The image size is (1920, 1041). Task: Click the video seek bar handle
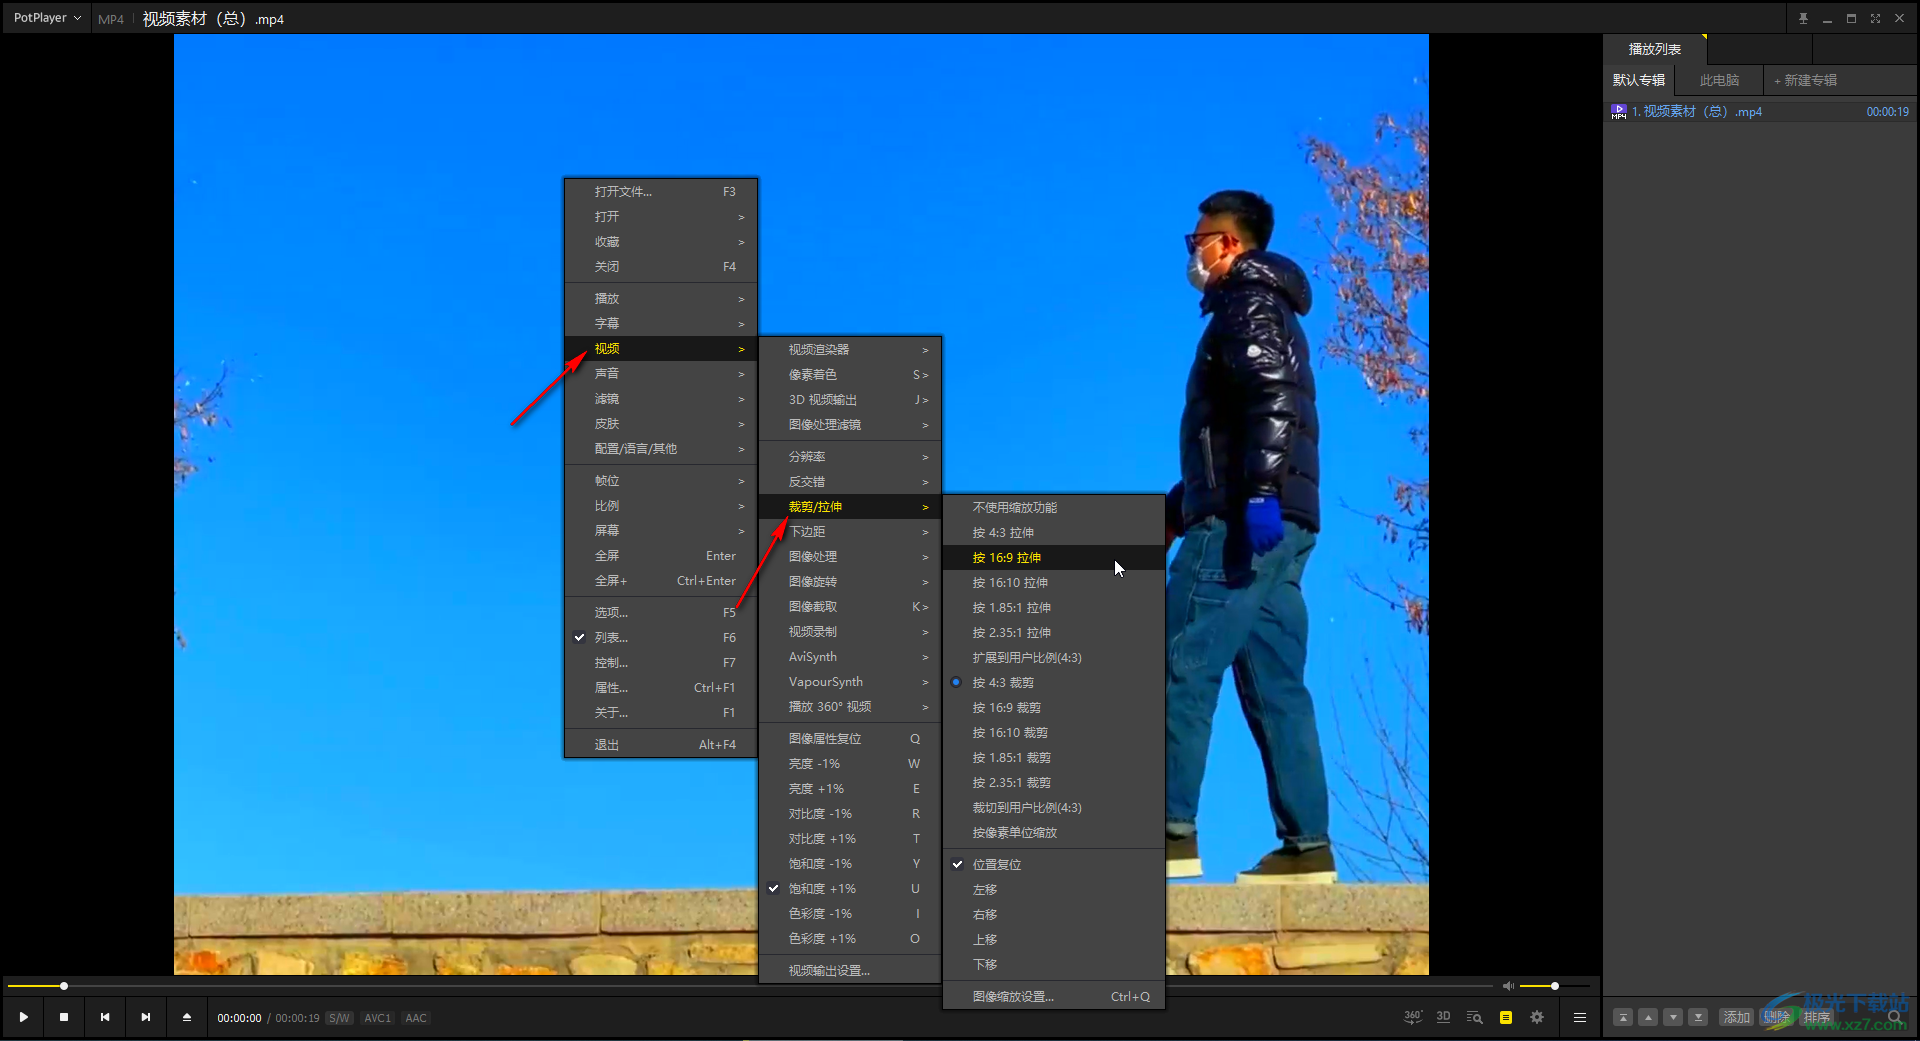pos(64,986)
